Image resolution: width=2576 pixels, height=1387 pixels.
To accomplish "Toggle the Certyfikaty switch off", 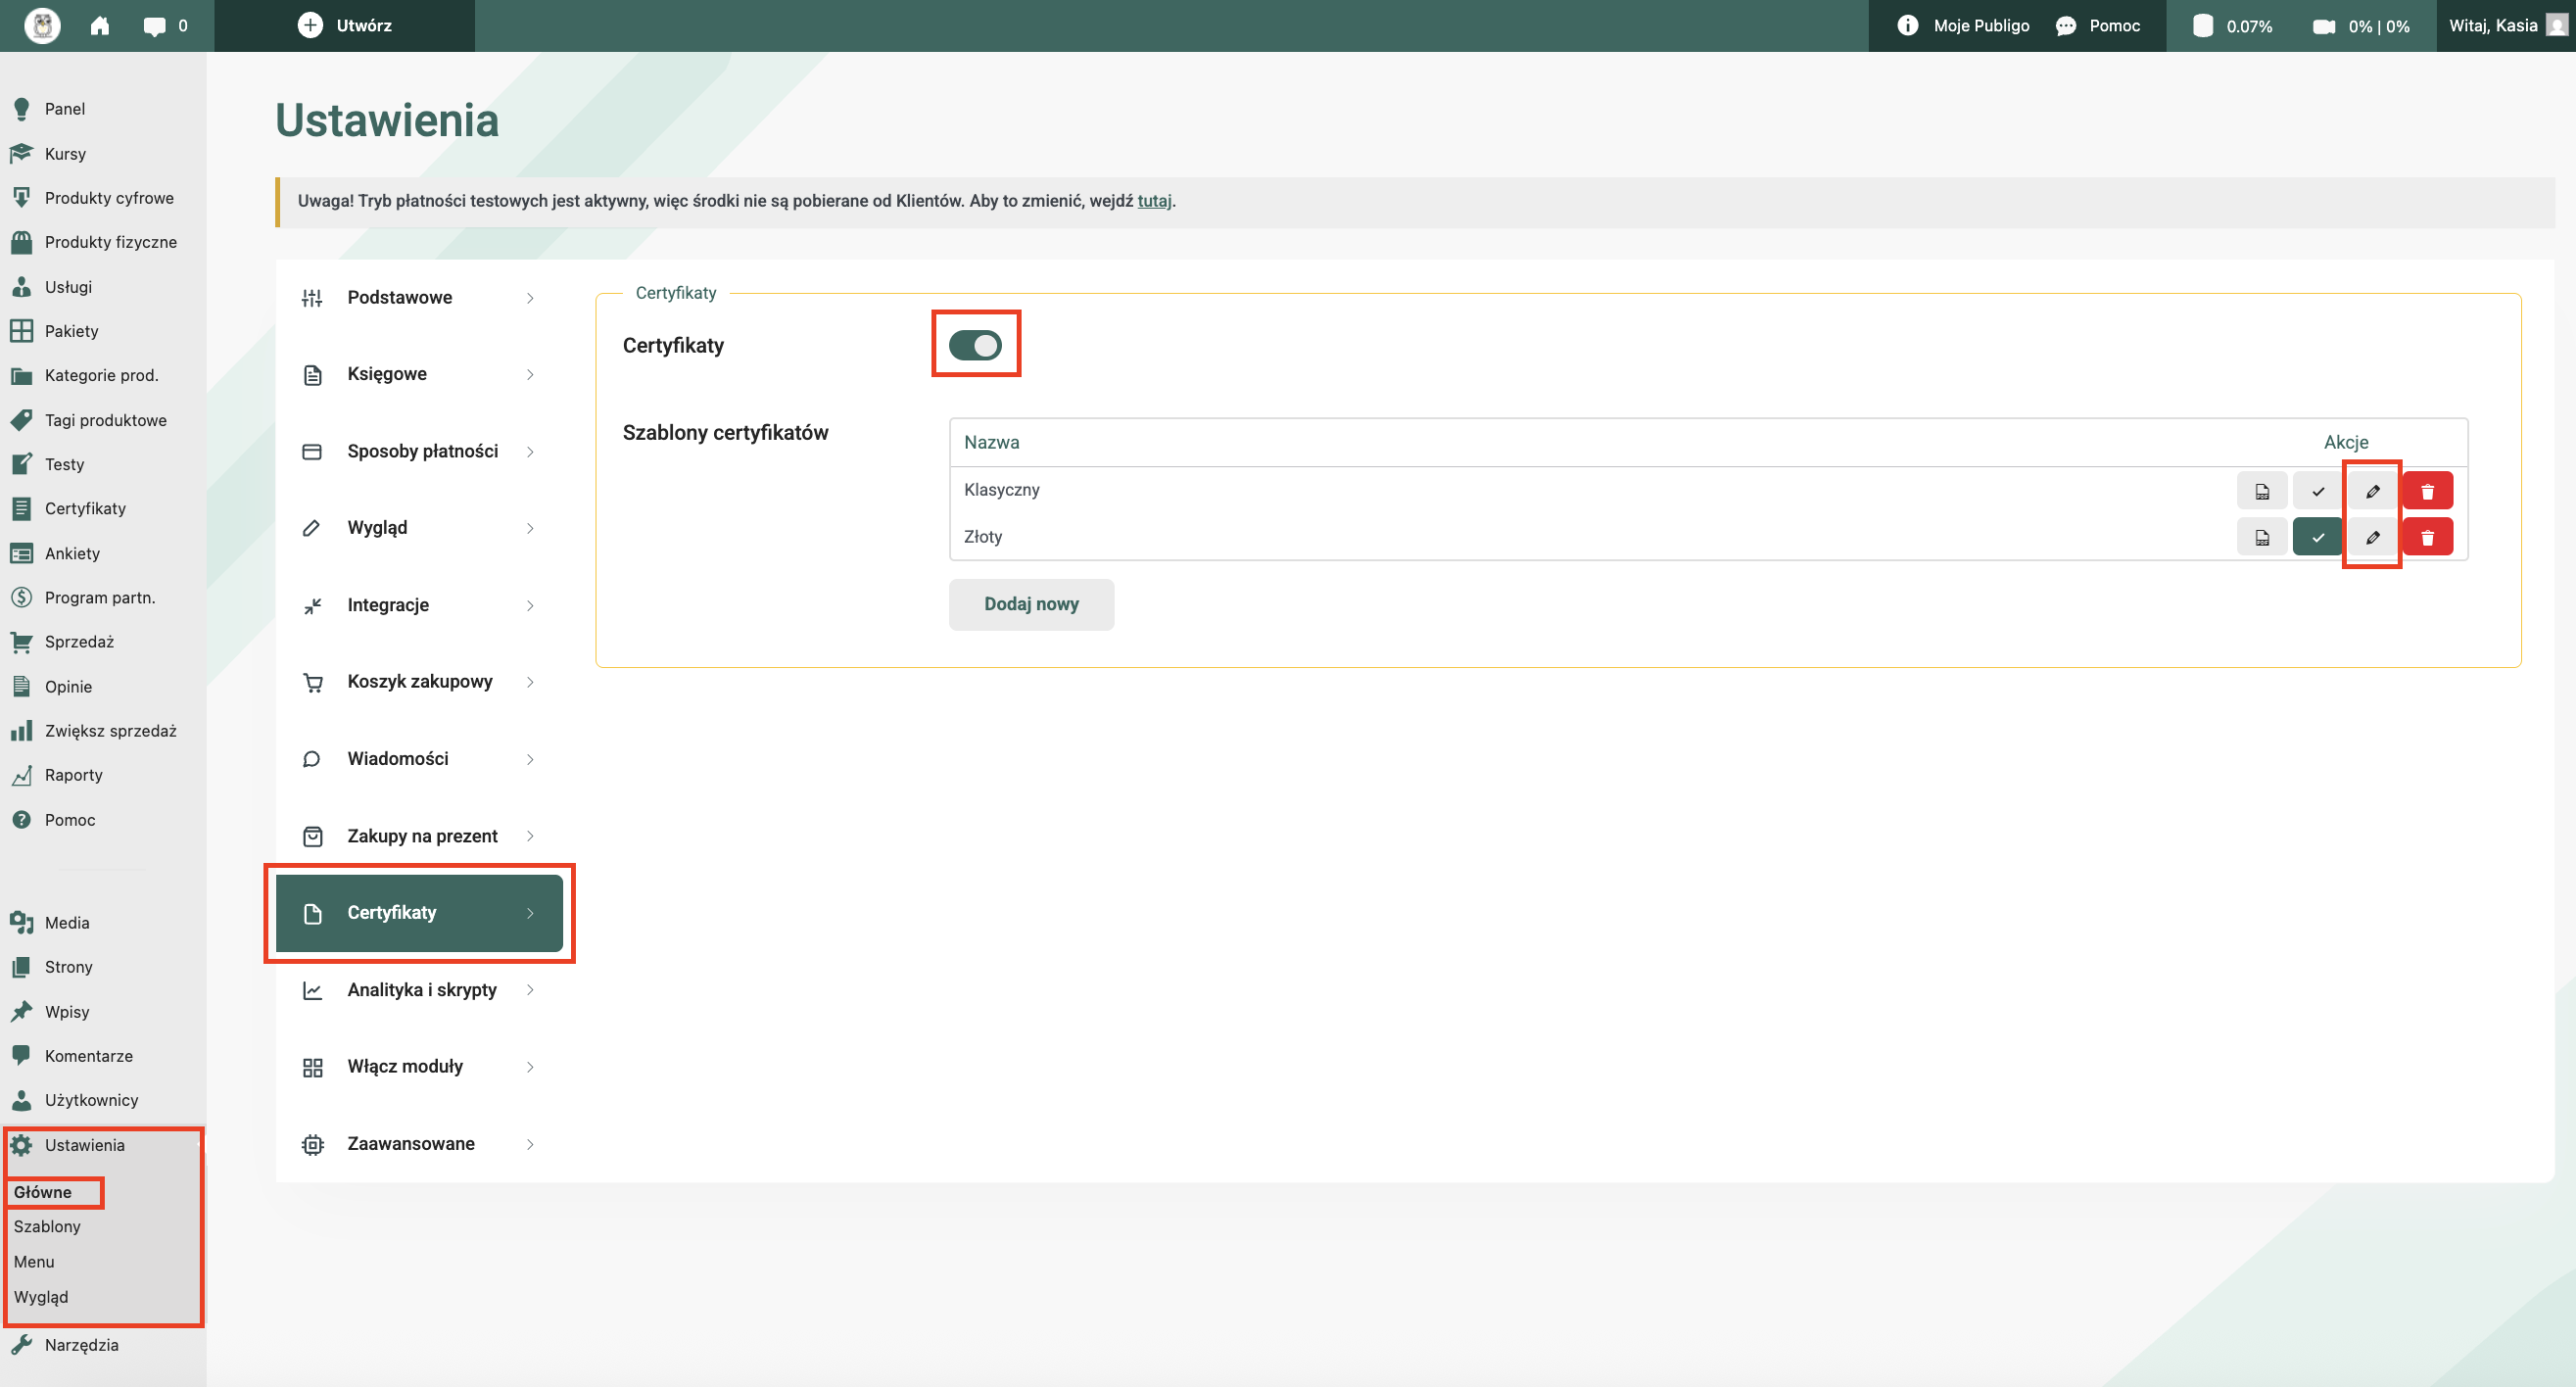I will 975,345.
